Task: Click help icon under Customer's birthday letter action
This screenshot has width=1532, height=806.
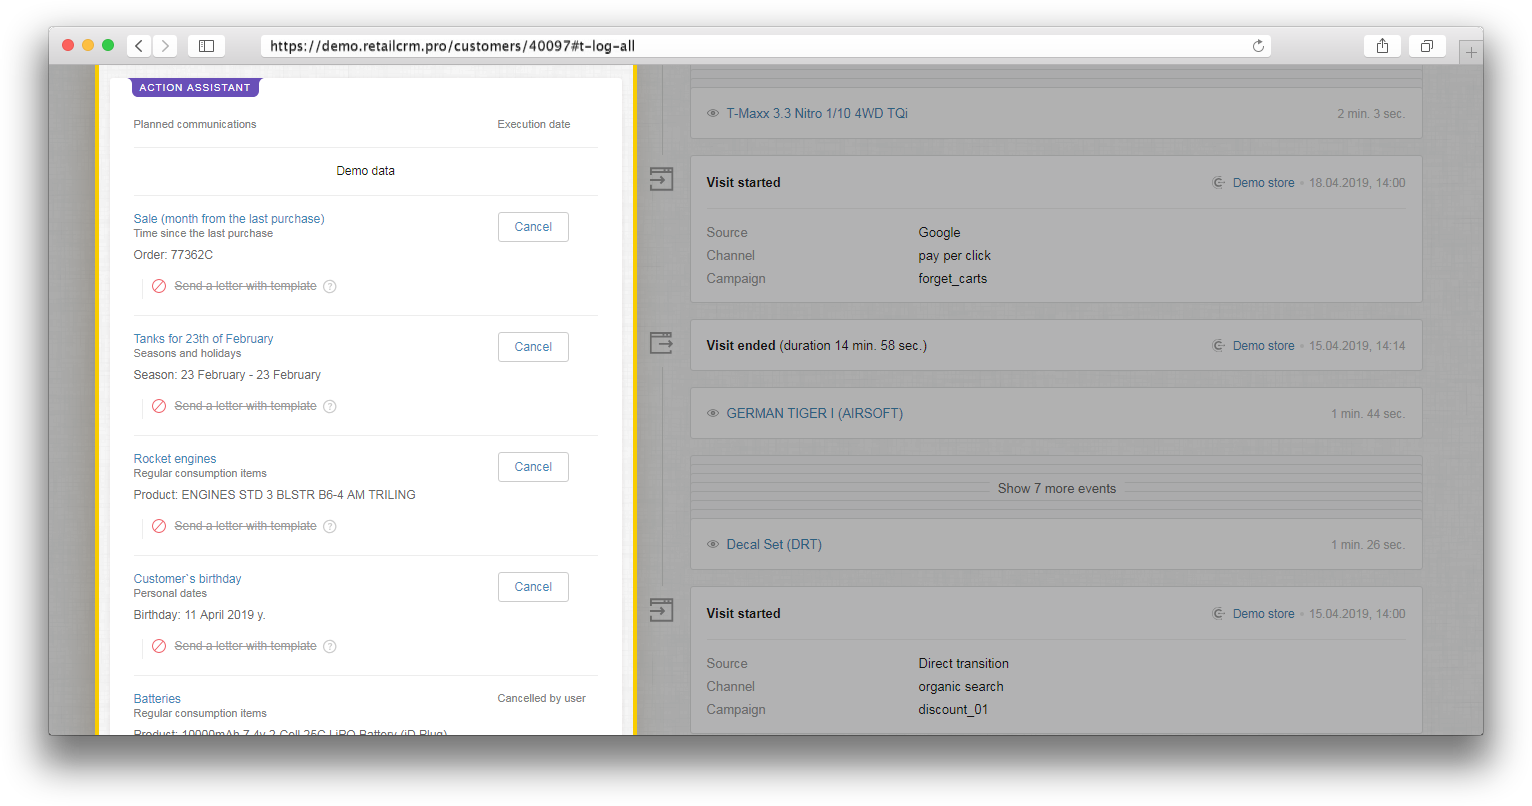Action: [330, 646]
